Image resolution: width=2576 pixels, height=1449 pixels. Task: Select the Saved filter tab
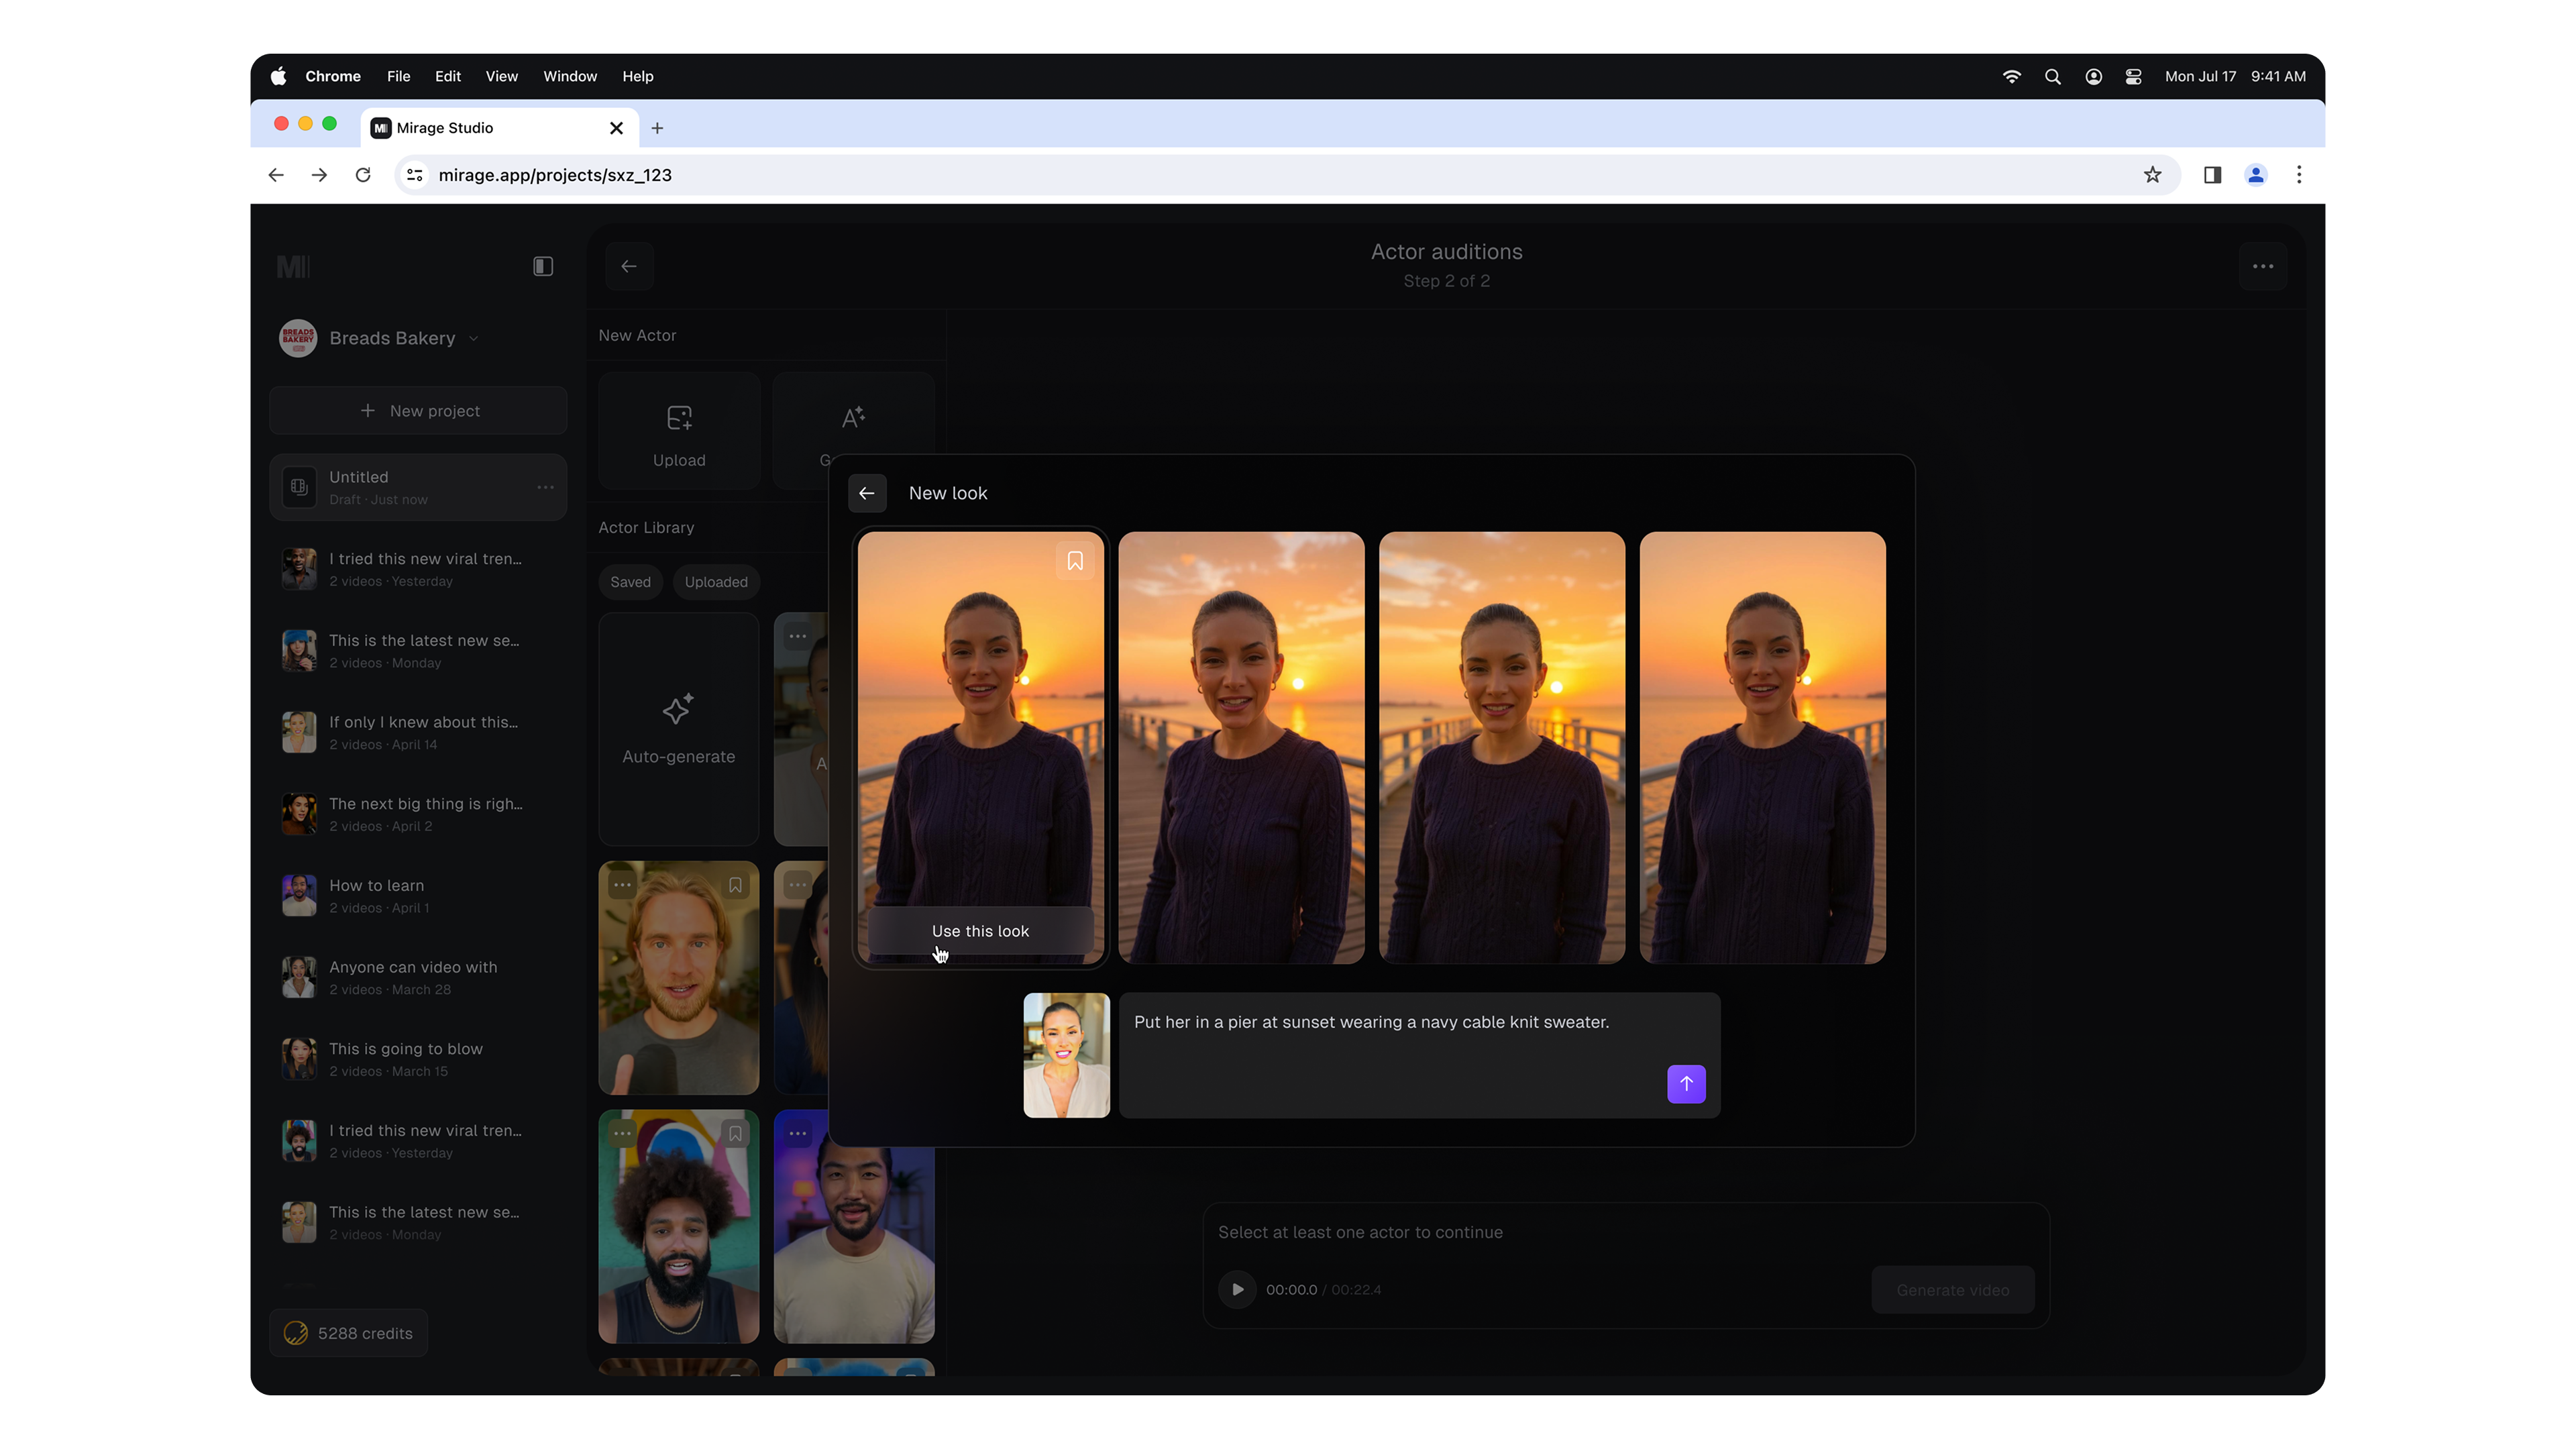[x=630, y=582]
